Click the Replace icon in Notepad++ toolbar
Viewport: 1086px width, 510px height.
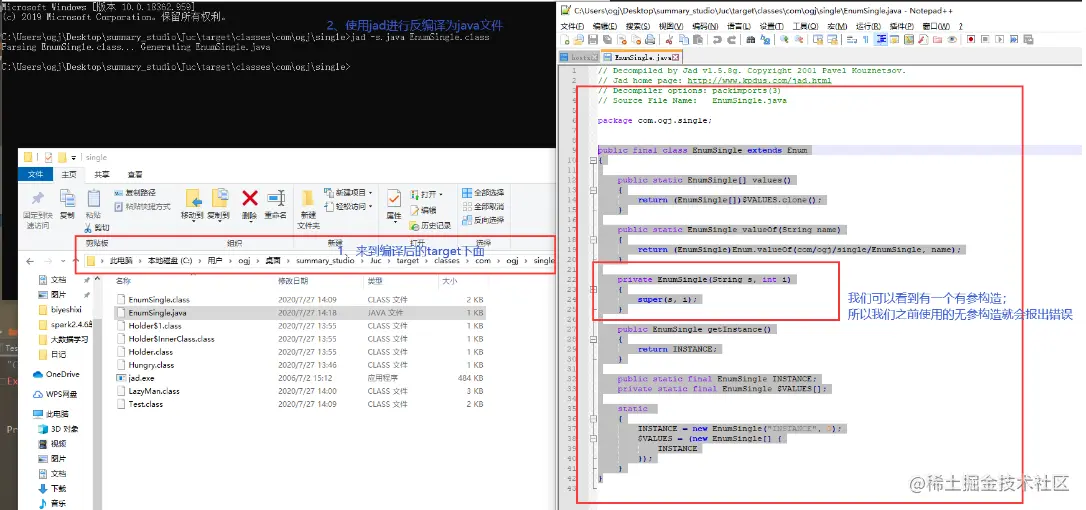point(765,39)
